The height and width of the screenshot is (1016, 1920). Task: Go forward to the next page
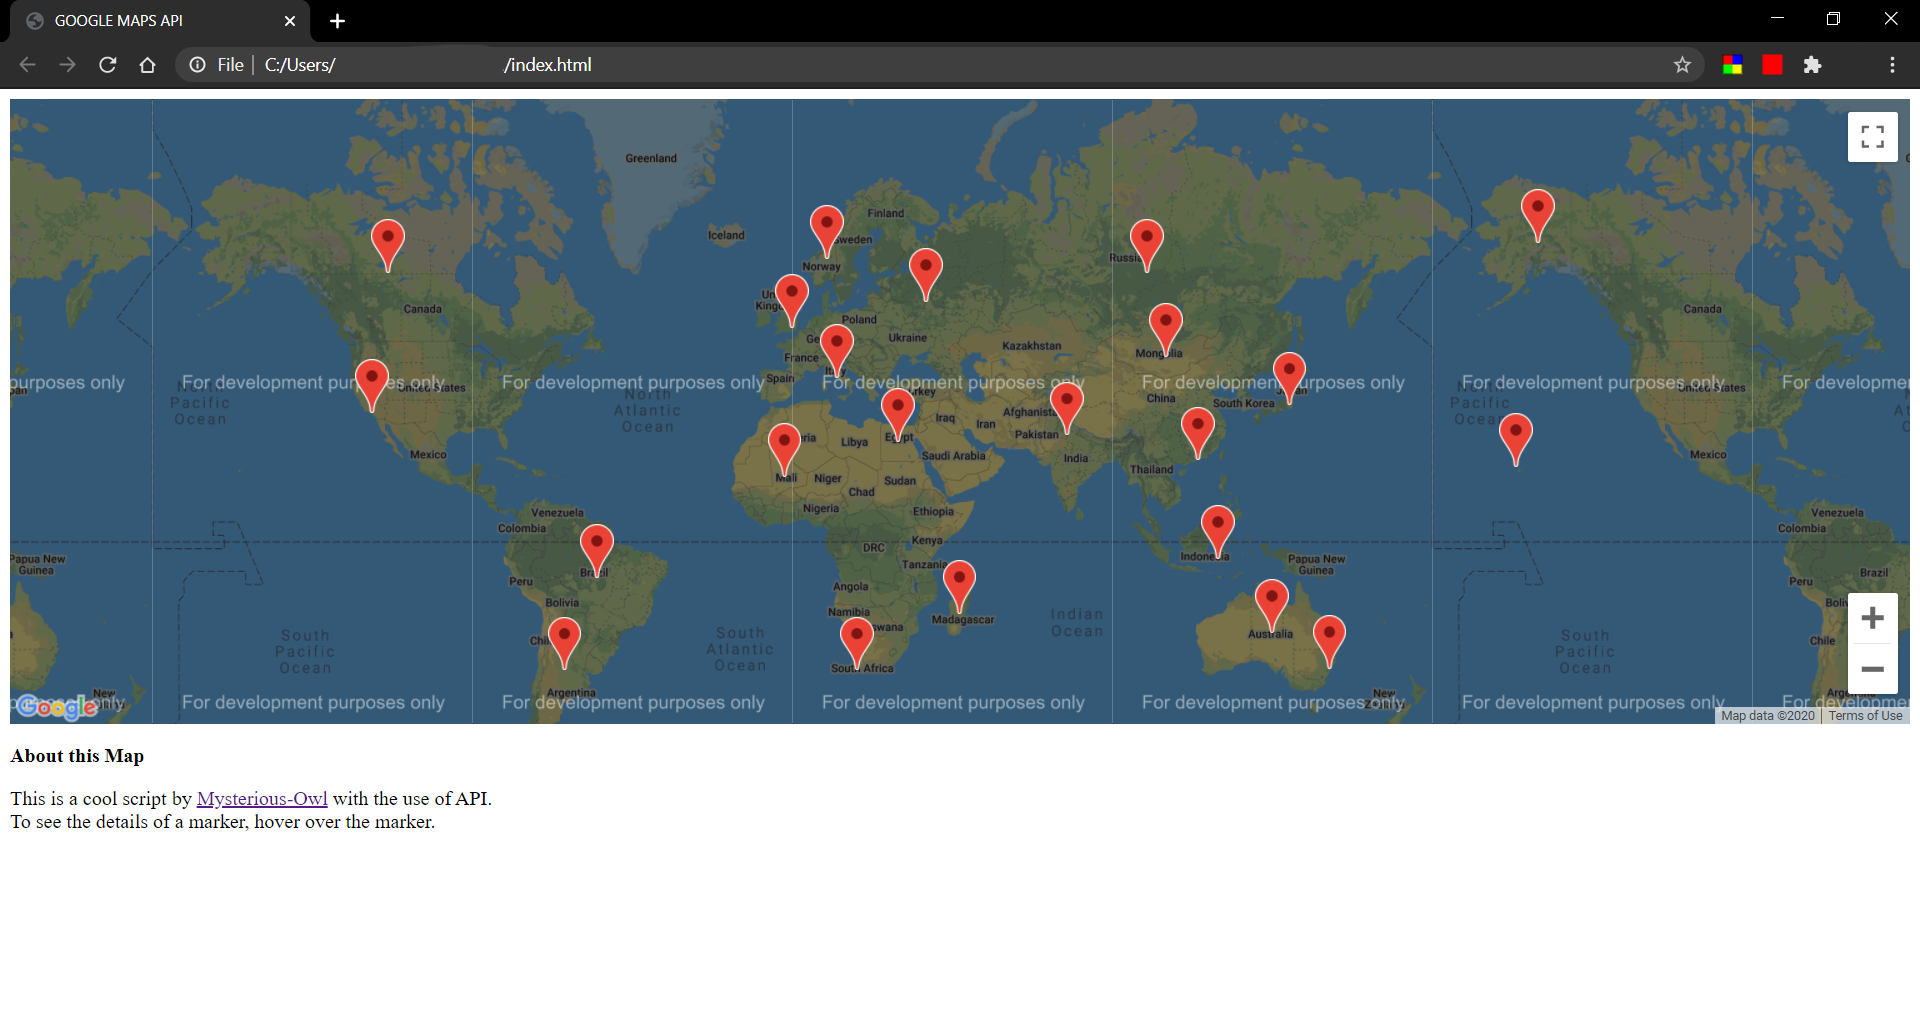point(67,65)
